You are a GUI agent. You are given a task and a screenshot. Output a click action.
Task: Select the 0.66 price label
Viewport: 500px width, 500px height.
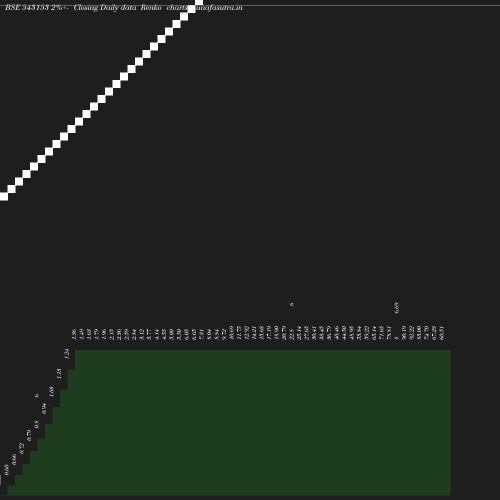click(14, 459)
